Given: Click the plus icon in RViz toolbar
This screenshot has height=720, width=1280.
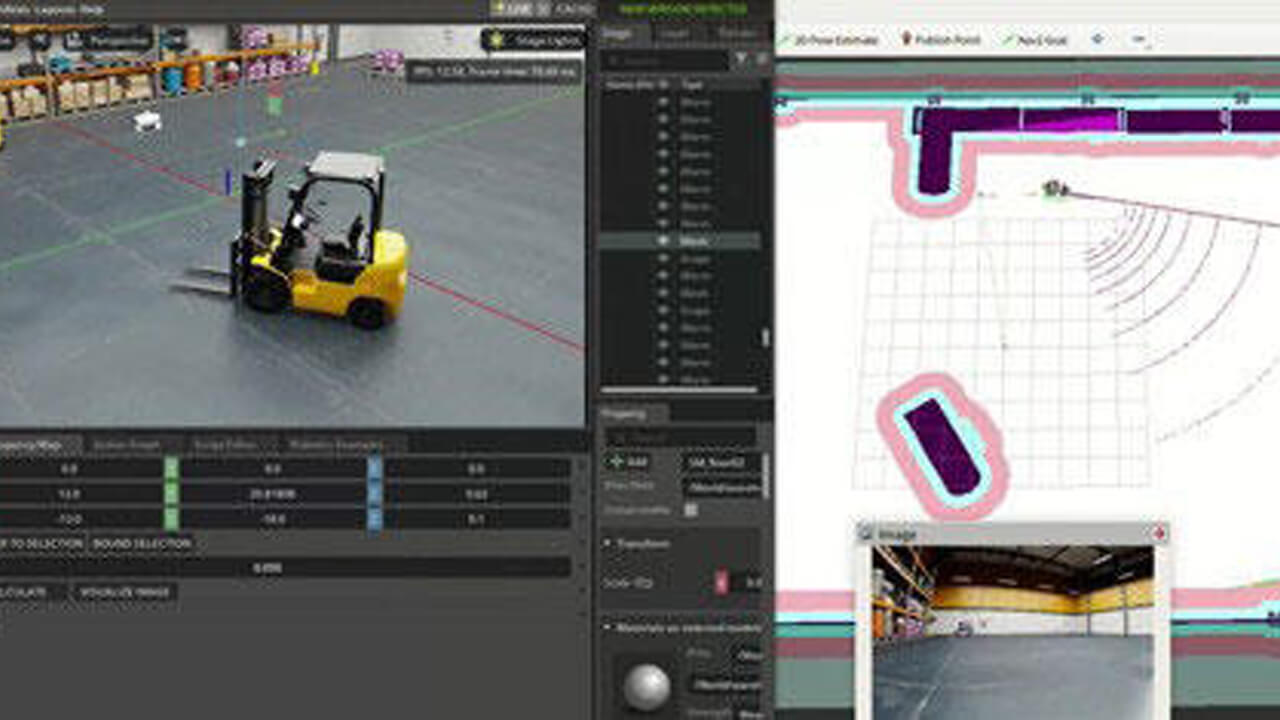Looking at the screenshot, I should coord(1098,39).
